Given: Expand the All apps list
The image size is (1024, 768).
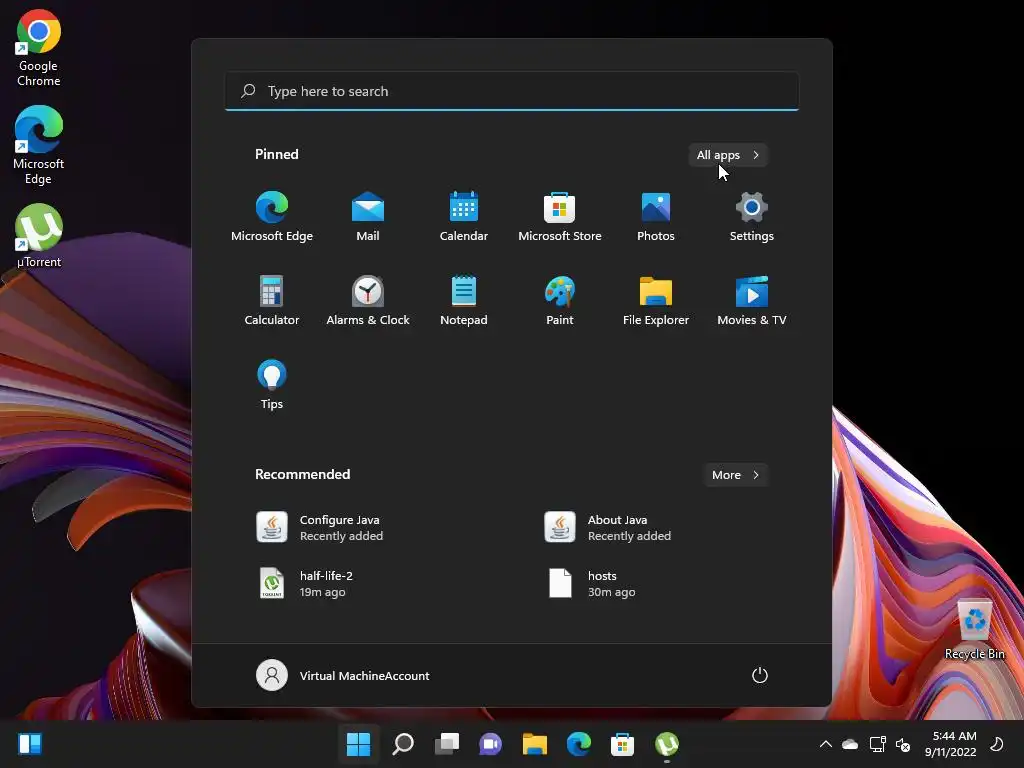Looking at the screenshot, I should (x=728, y=155).
